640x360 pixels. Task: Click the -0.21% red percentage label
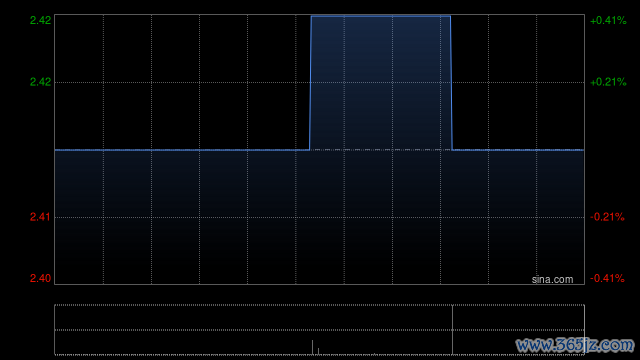[607, 217]
